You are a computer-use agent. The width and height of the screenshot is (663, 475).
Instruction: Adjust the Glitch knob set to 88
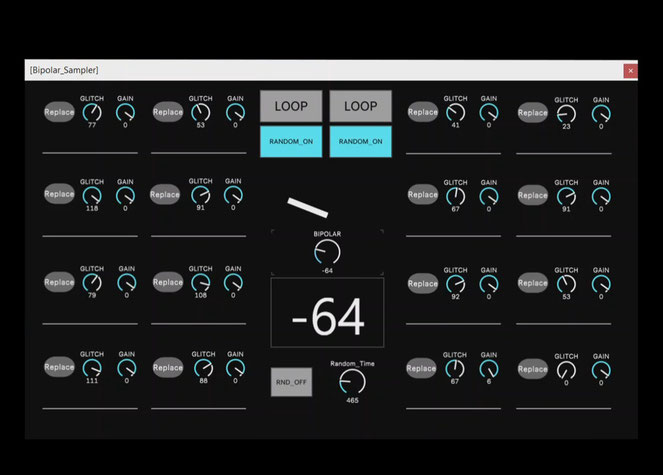[x=203, y=368]
